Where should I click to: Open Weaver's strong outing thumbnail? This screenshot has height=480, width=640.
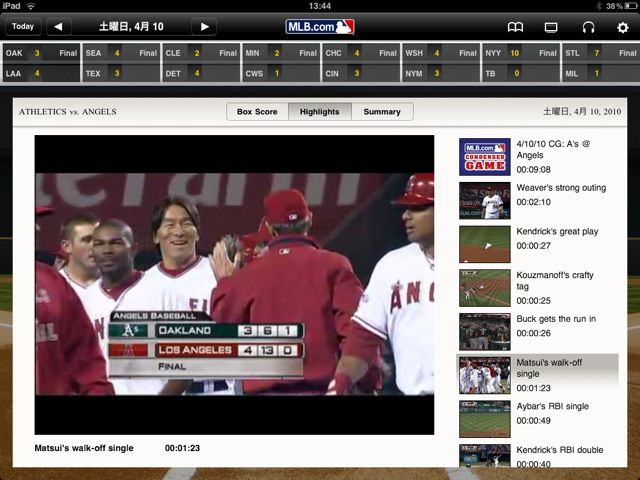(x=484, y=200)
